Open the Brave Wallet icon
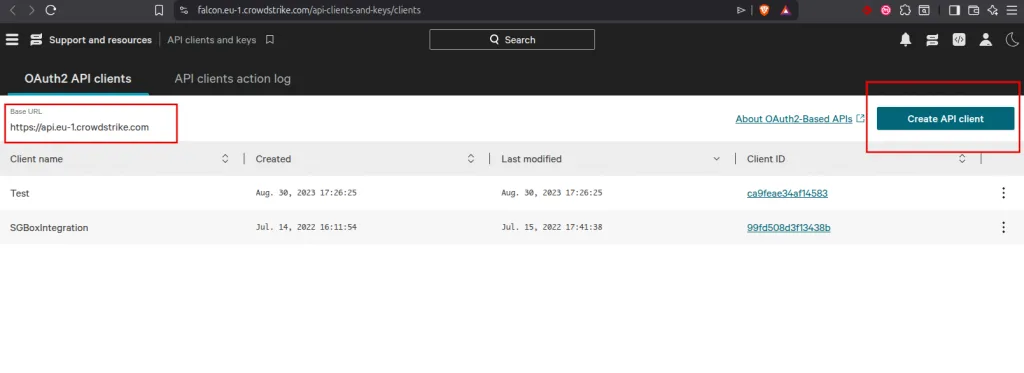The height and width of the screenshot is (373, 1024). coord(973,10)
